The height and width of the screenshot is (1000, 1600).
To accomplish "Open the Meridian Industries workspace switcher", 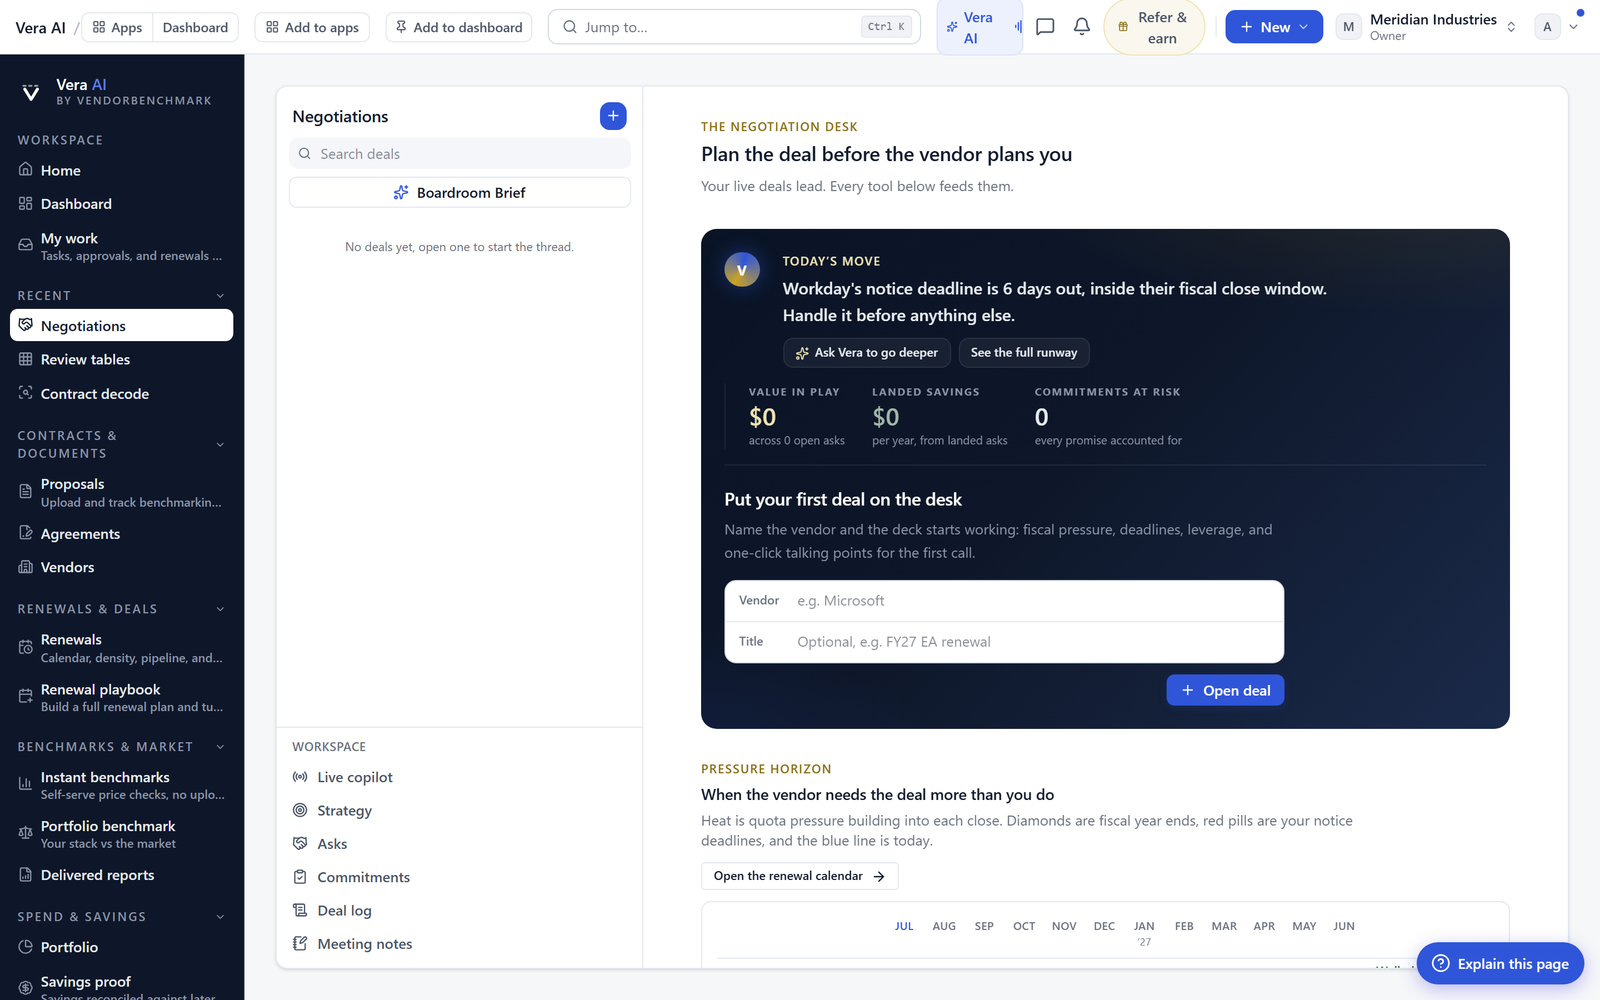I will [1428, 27].
